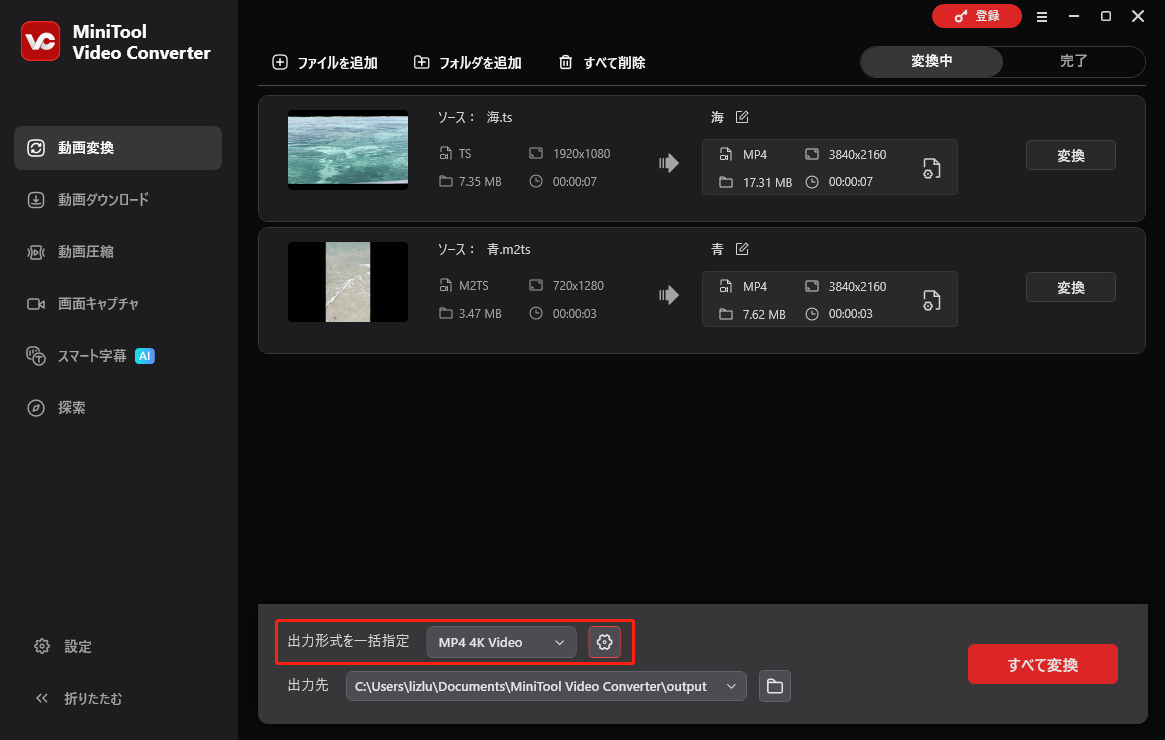Open the hamburger menu near the top right

tap(1041, 16)
